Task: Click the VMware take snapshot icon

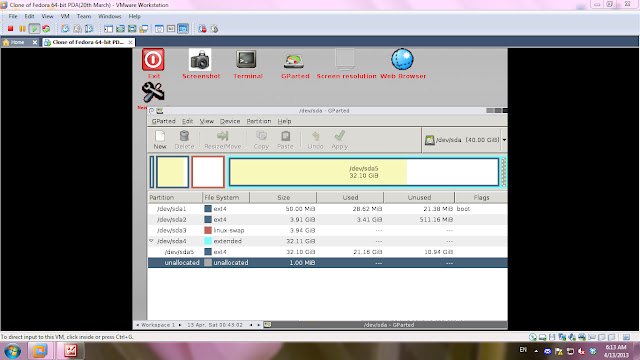Action: (x=65, y=29)
